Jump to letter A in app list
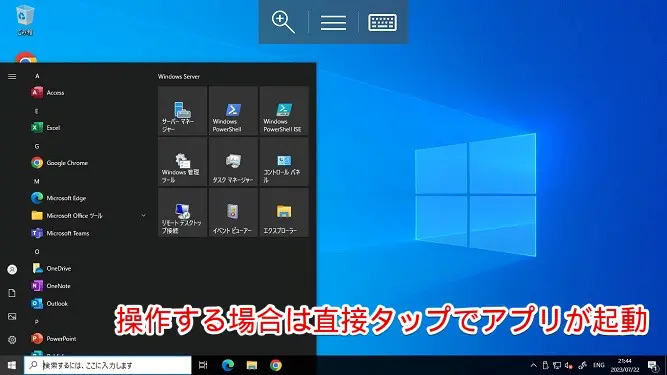This screenshot has width=667, height=375. coord(37,76)
